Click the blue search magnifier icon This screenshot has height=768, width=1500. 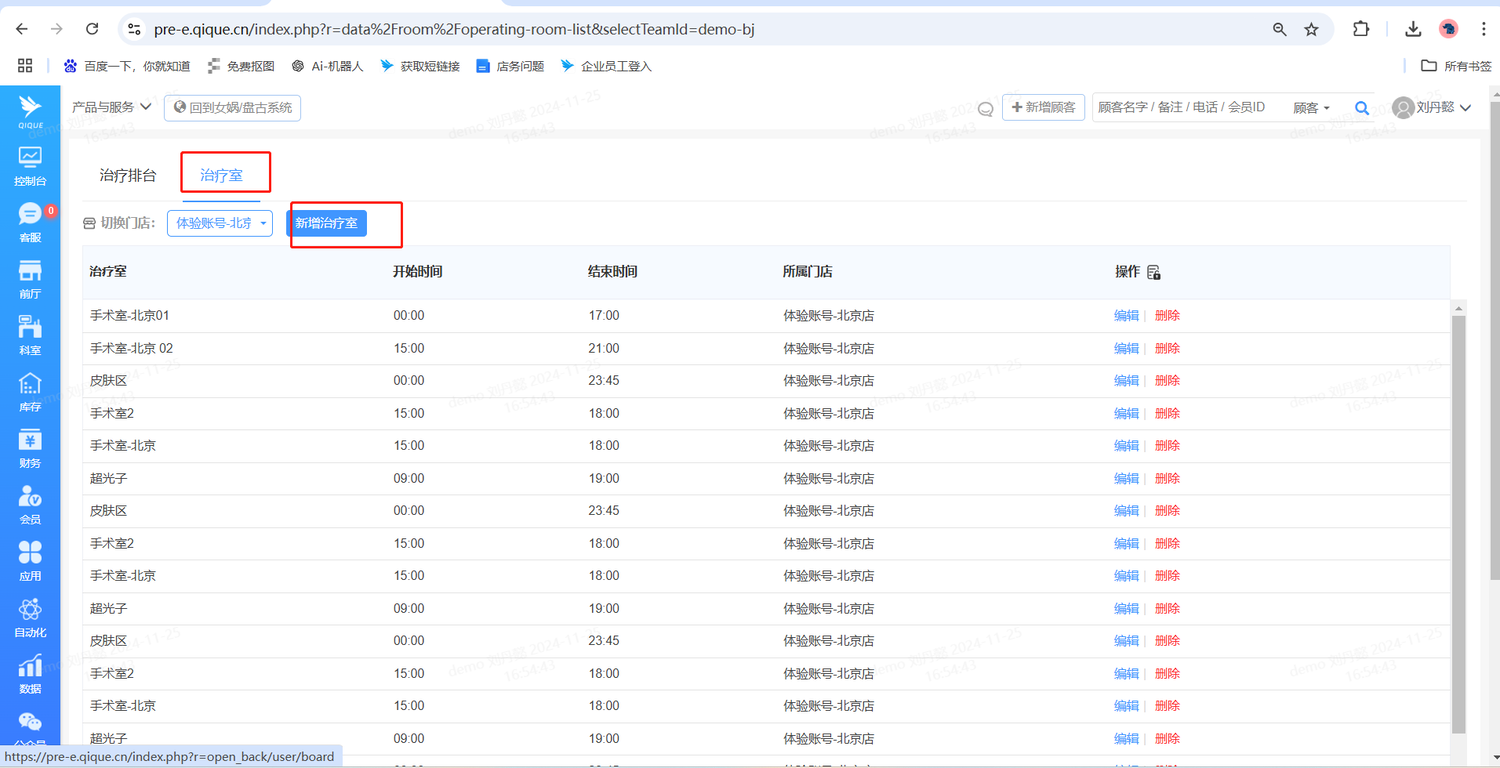click(x=1361, y=108)
